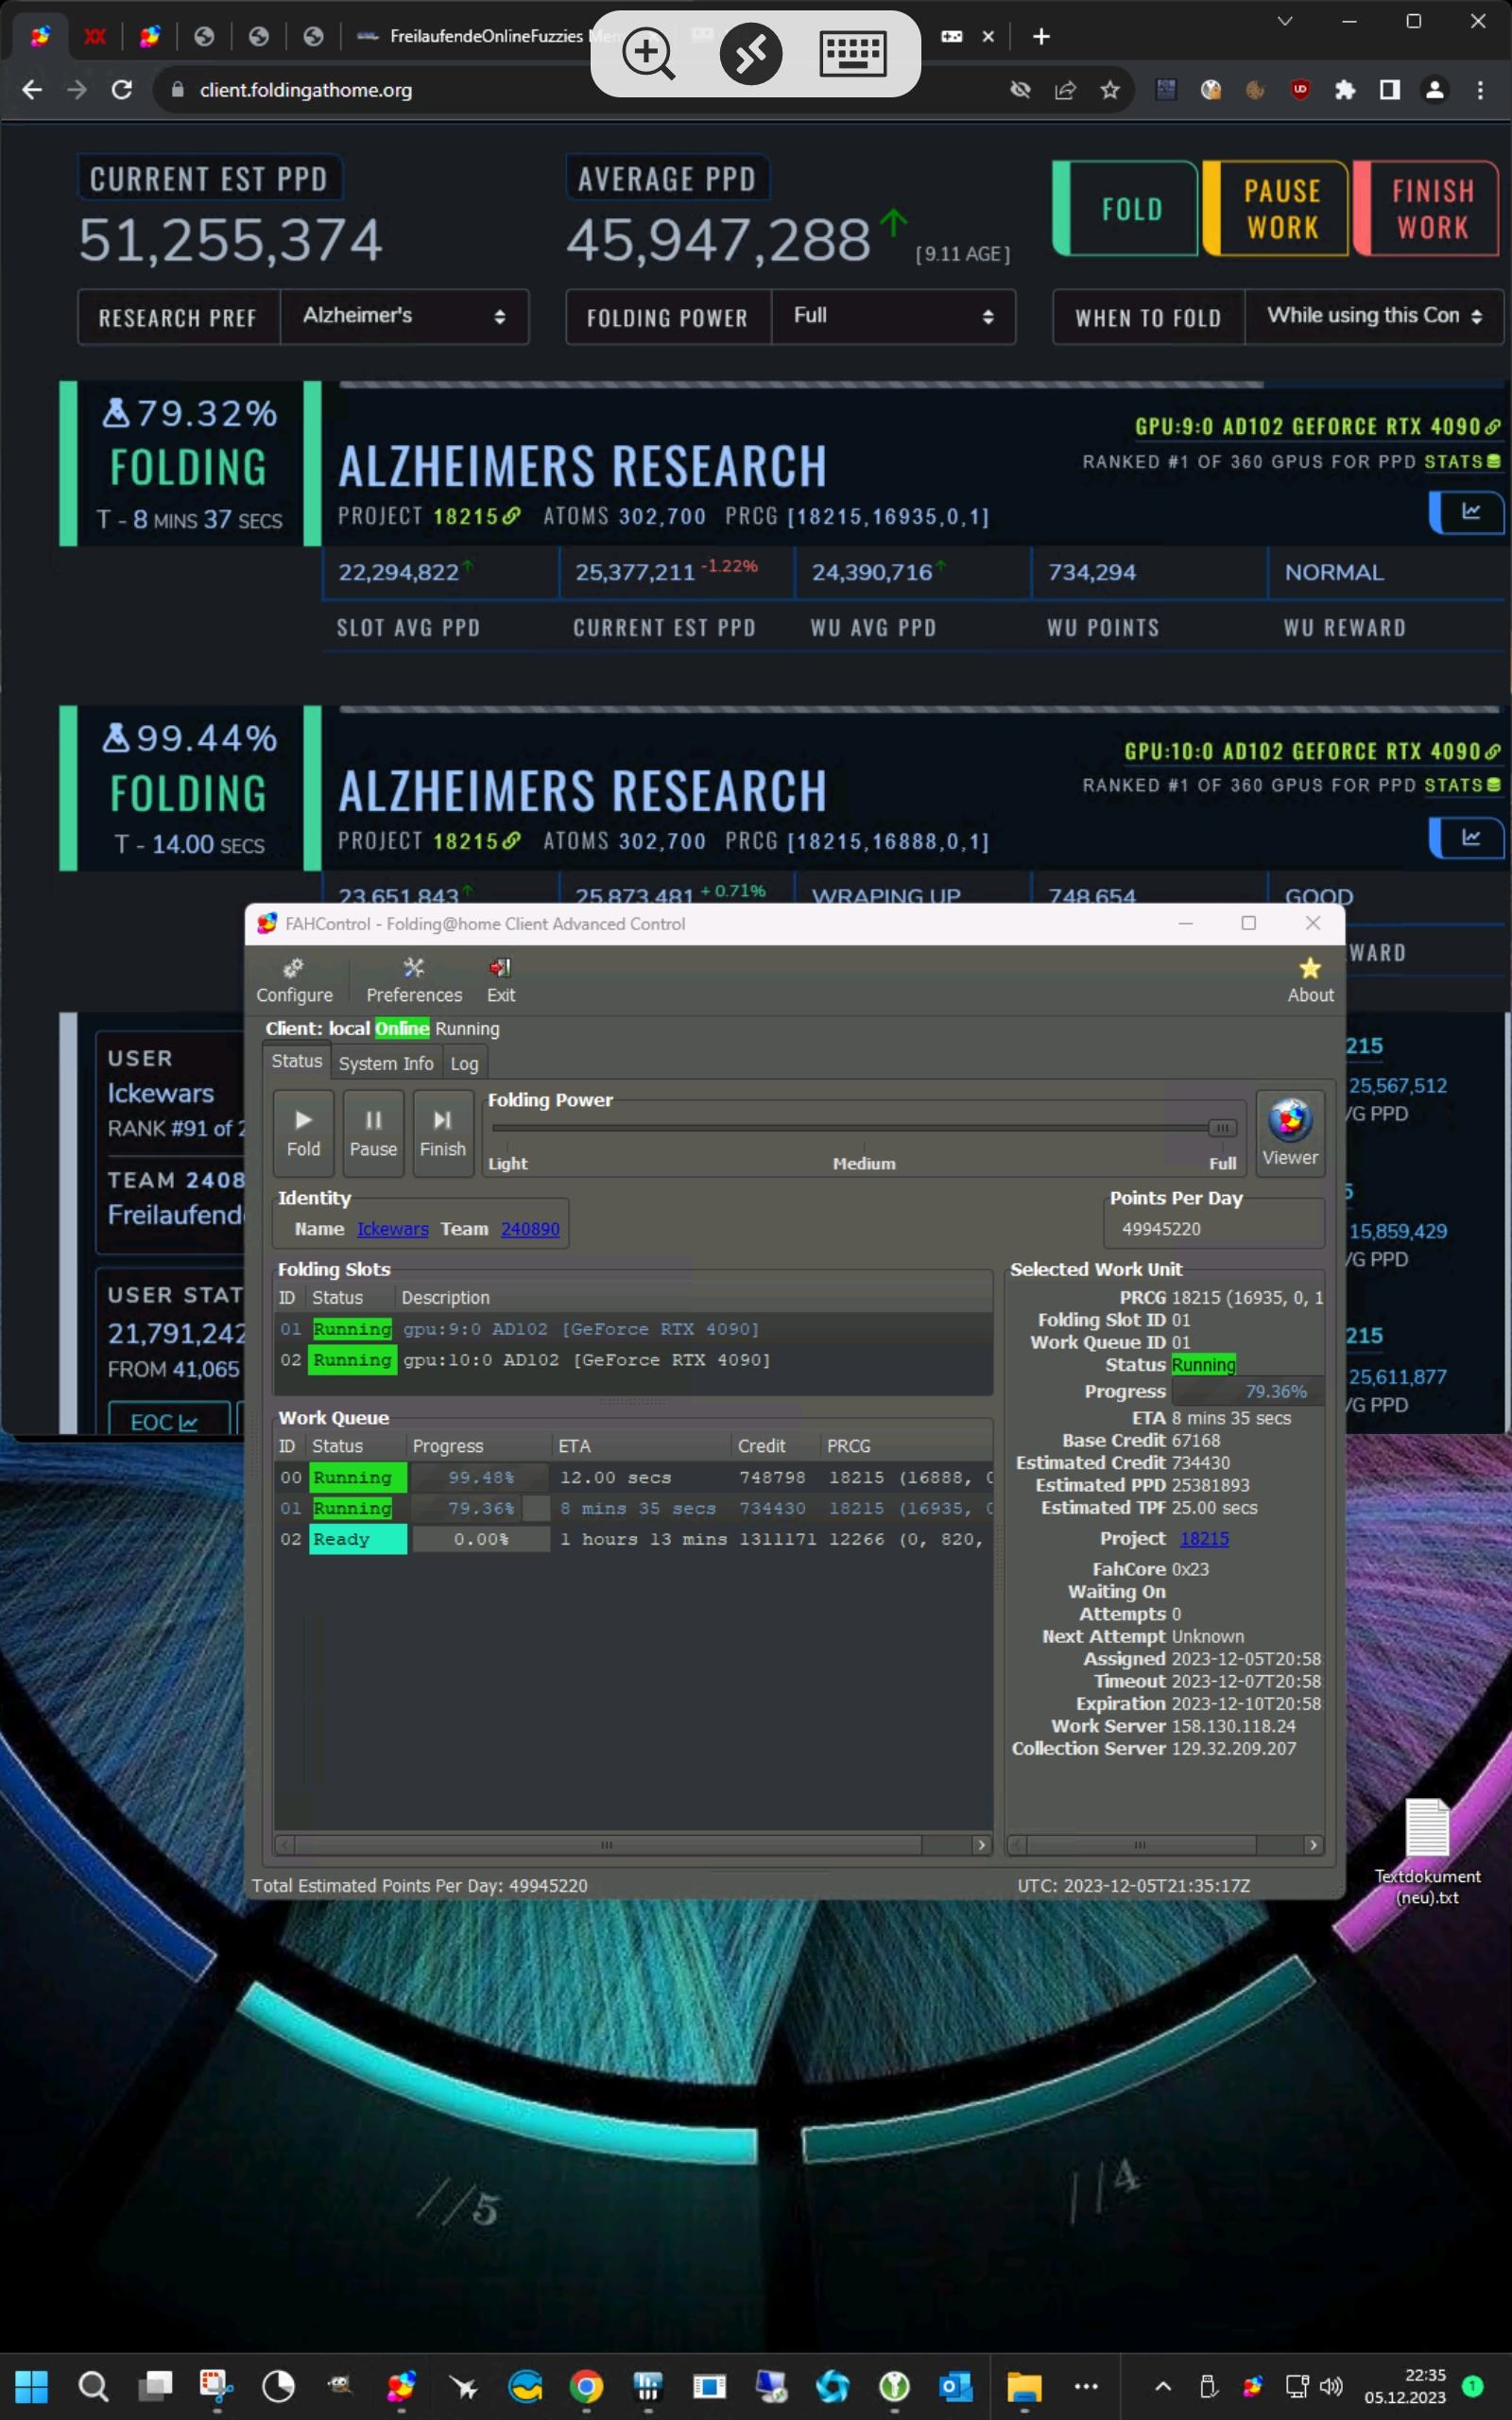Click the Medium mark on Folding Power slider
1512x2420 pixels.
pyautogui.click(x=864, y=1163)
